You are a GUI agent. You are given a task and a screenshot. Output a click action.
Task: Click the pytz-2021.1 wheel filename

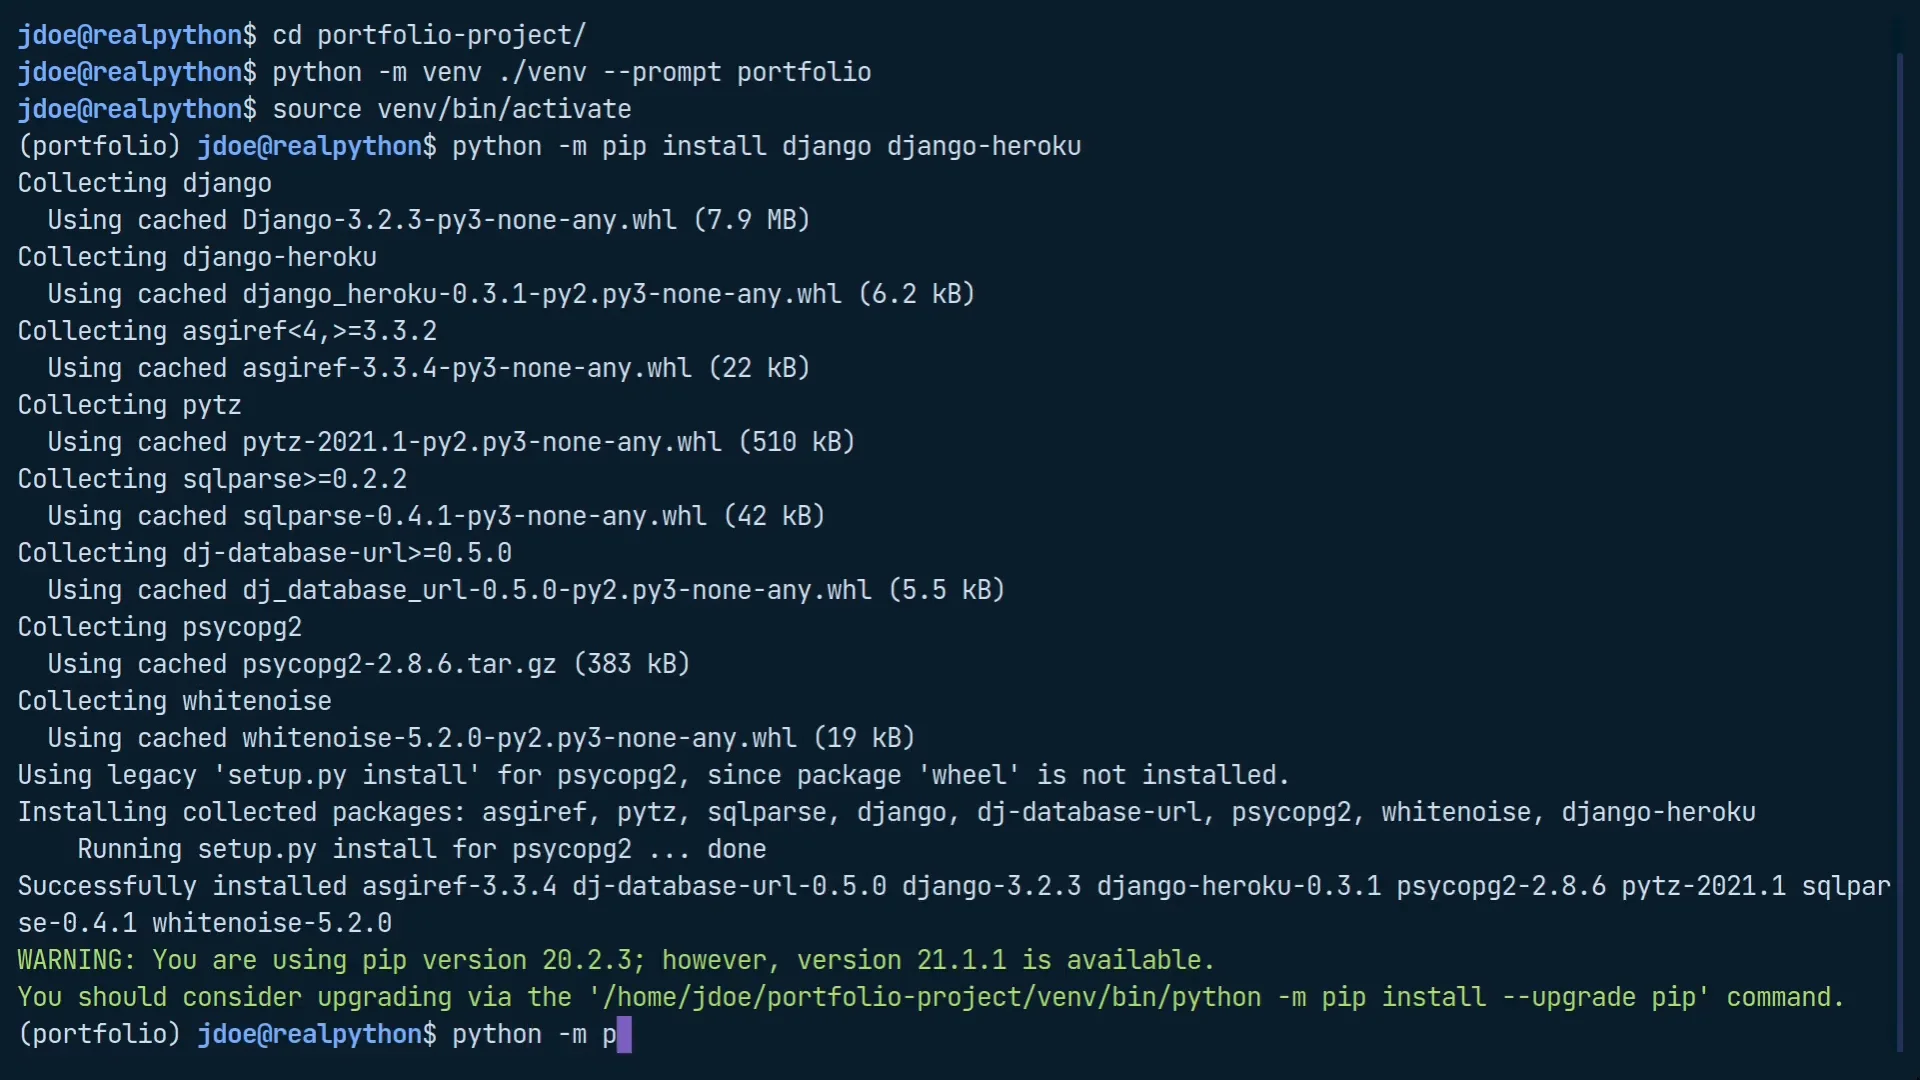(482, 442)
